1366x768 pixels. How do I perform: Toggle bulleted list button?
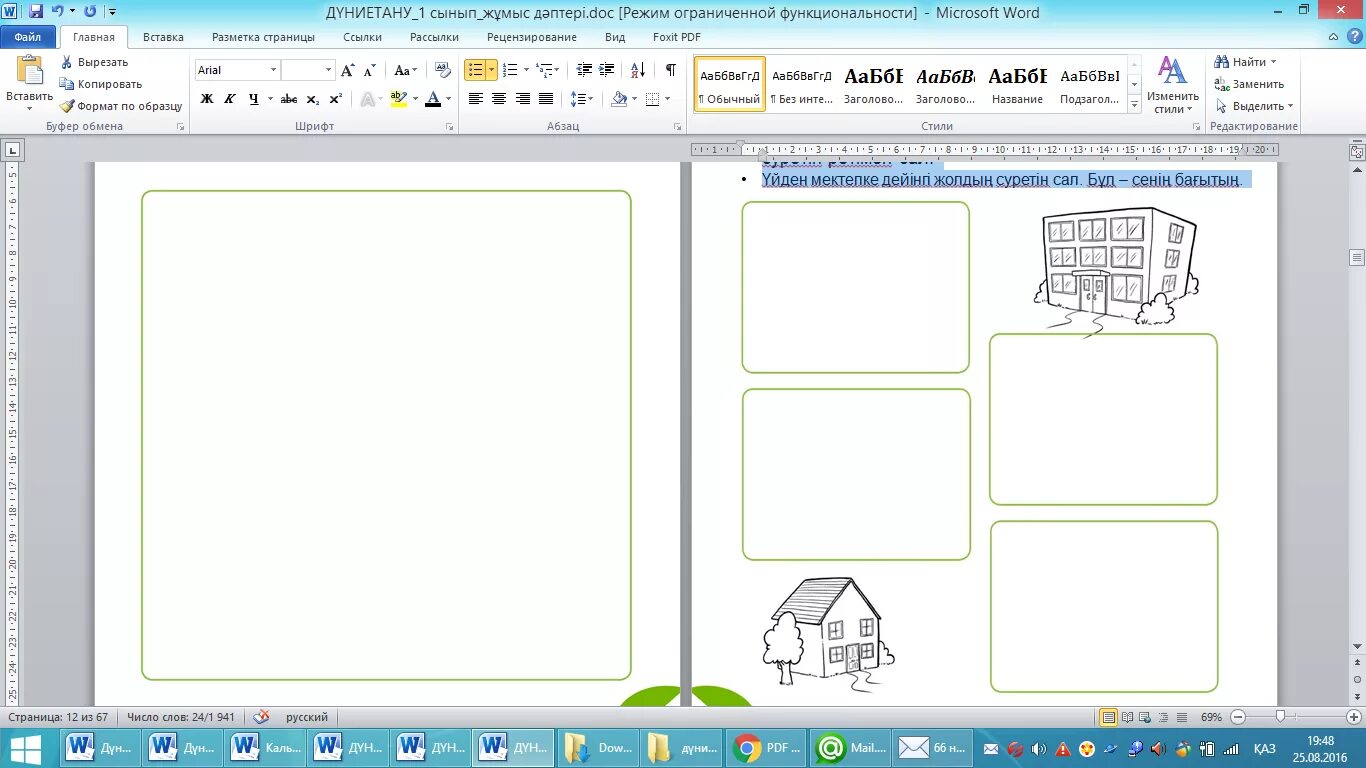pos(475,70)
